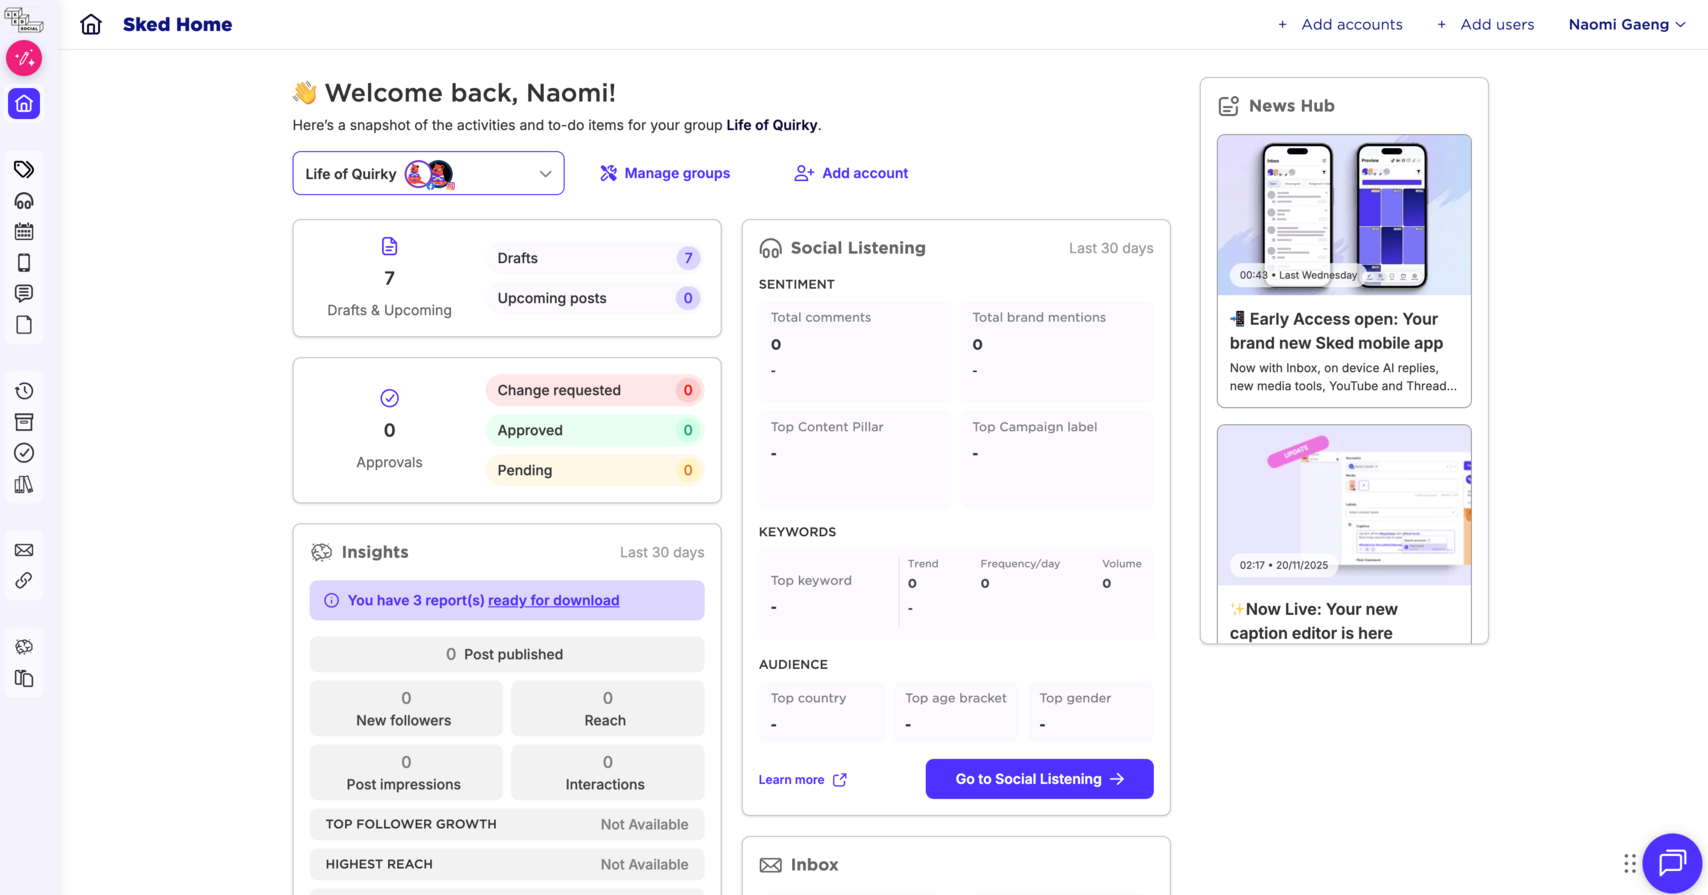Image resolution: width=1708 pixels, height=895 pixels.
Task: Click the Drafts & Upcoming document icon
Action: (x=389, y=246)
